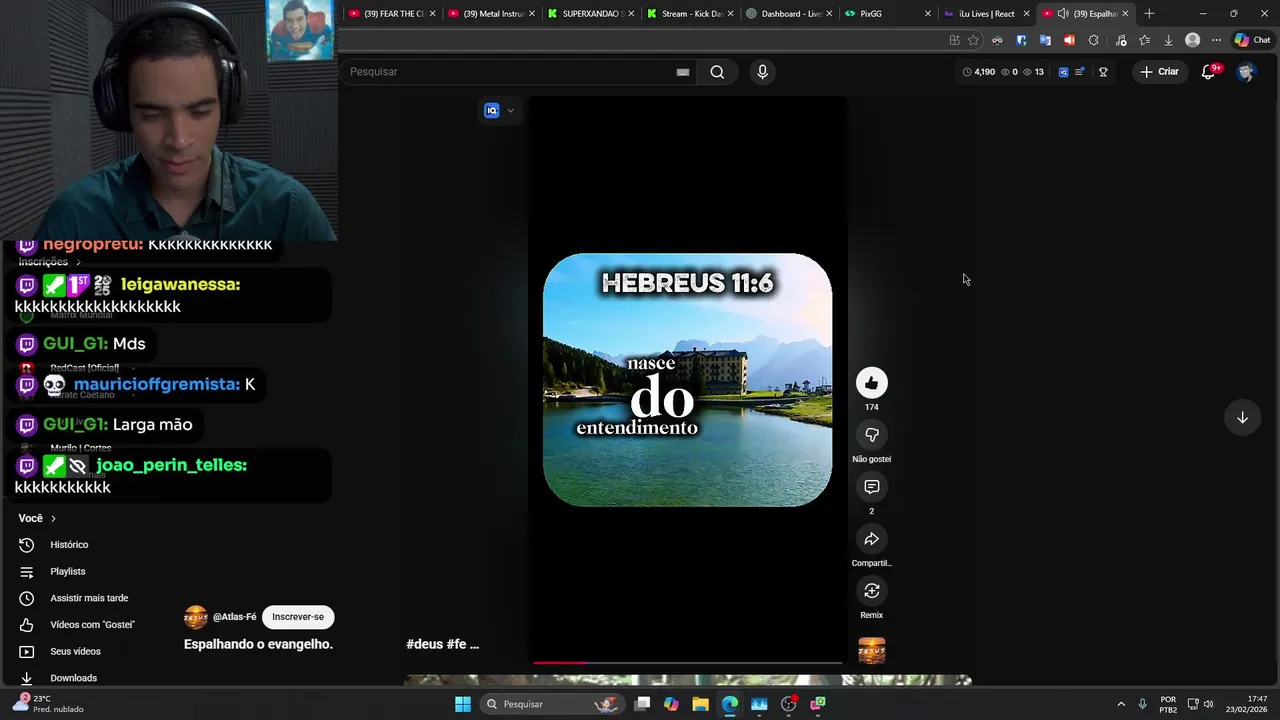
Task: Open a new browser tab
Action: click(x=1149, y=14)
